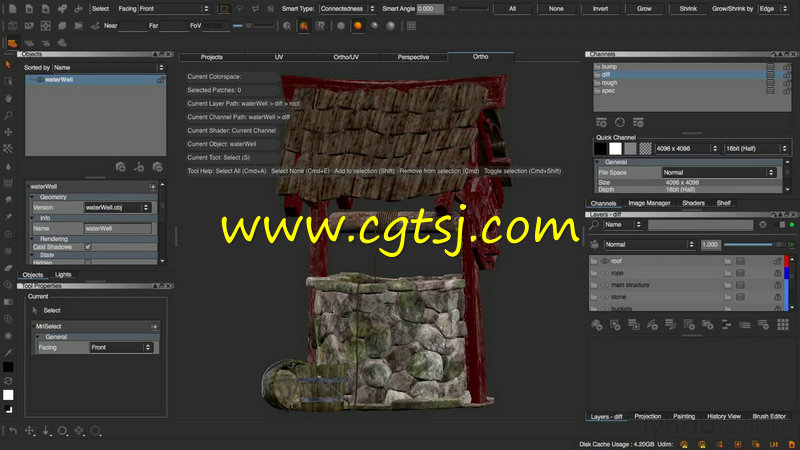Open layer blend mode Normal dropdown
Viewport: 800px width, 450px height.
[x=649, y=244]
